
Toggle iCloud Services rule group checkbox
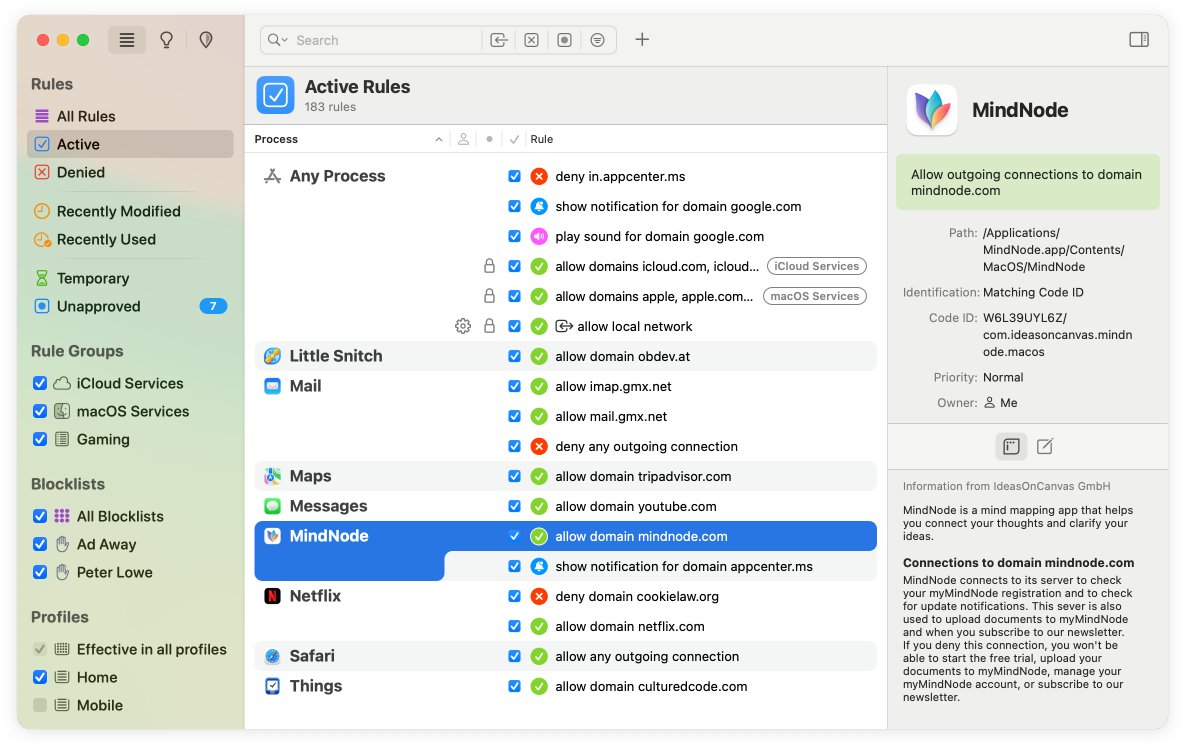click(x=40, y=383)
